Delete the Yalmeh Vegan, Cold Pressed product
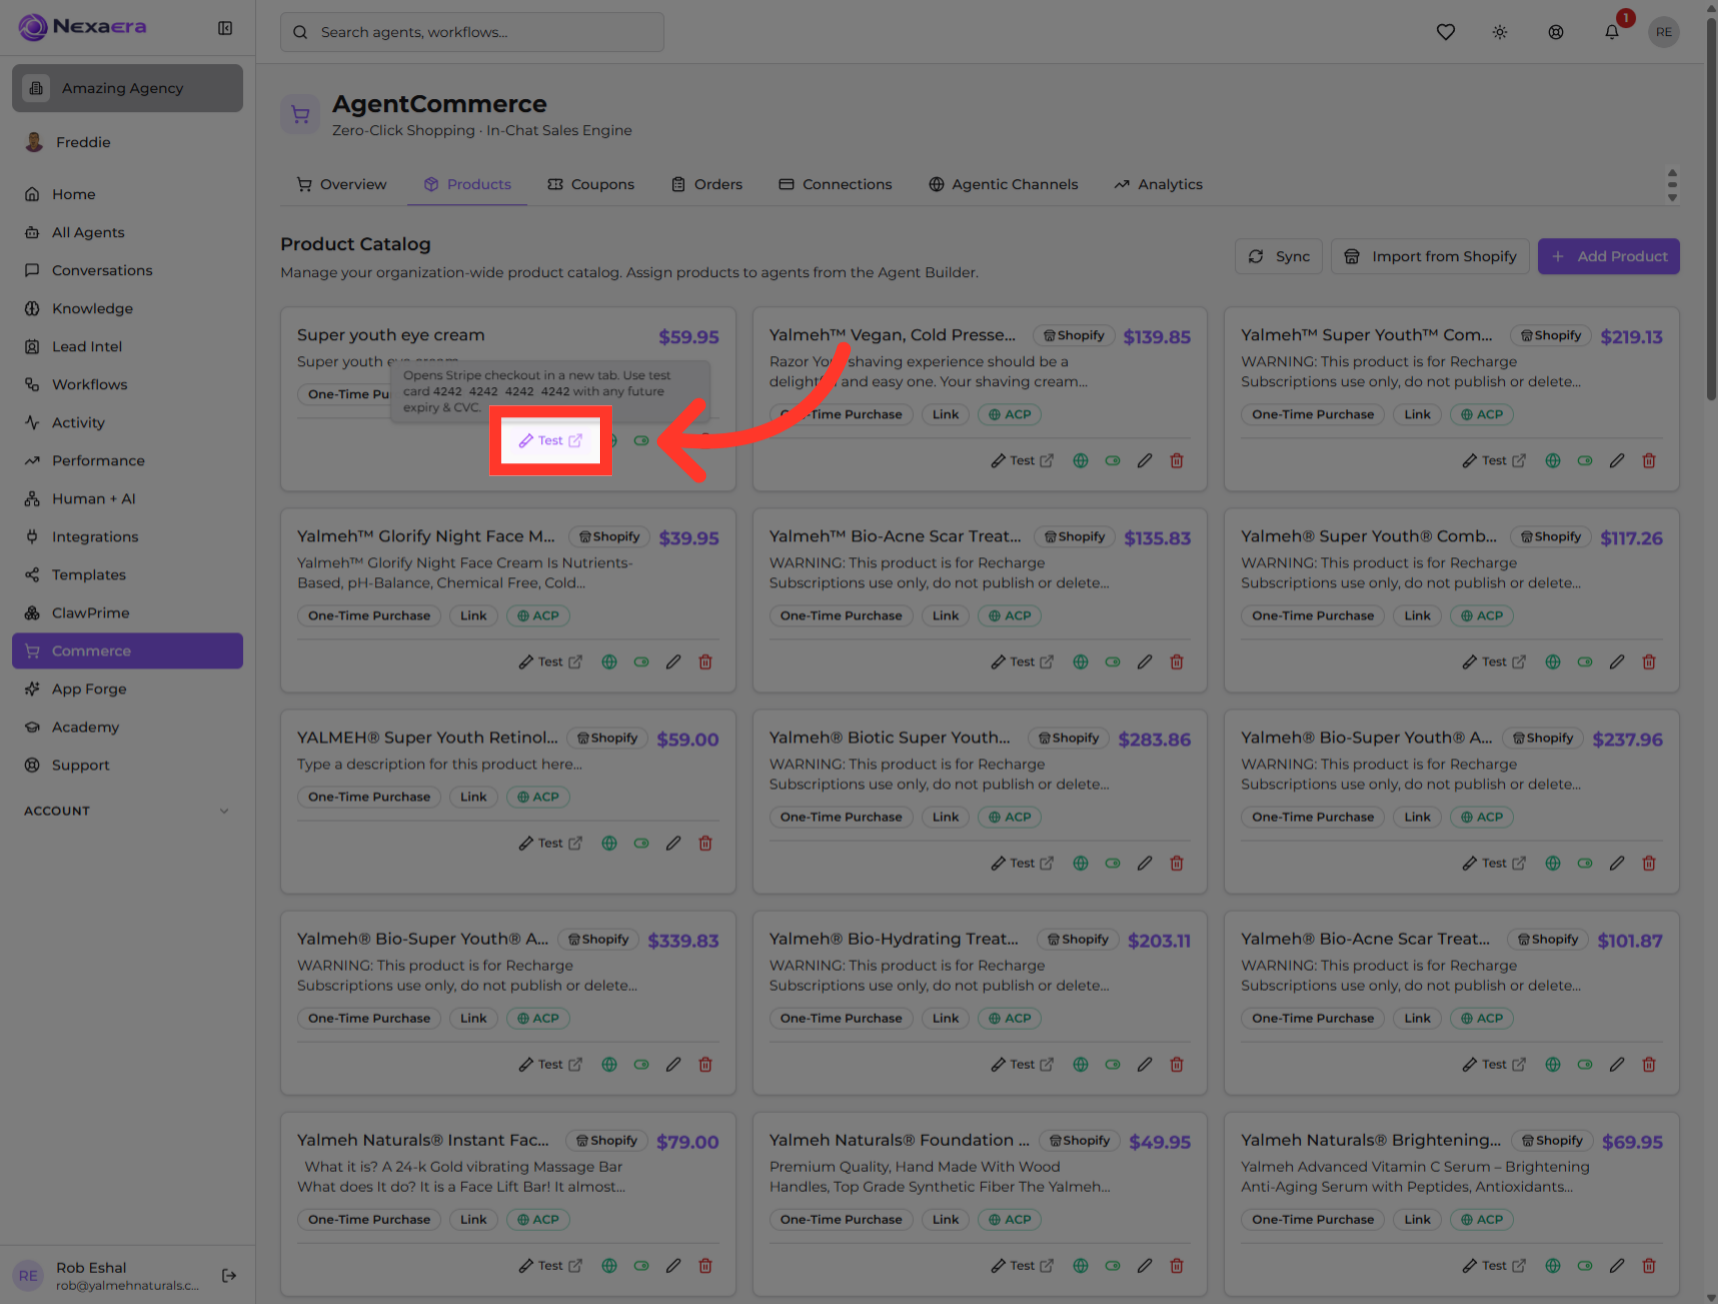 (x=1177, y=461)
